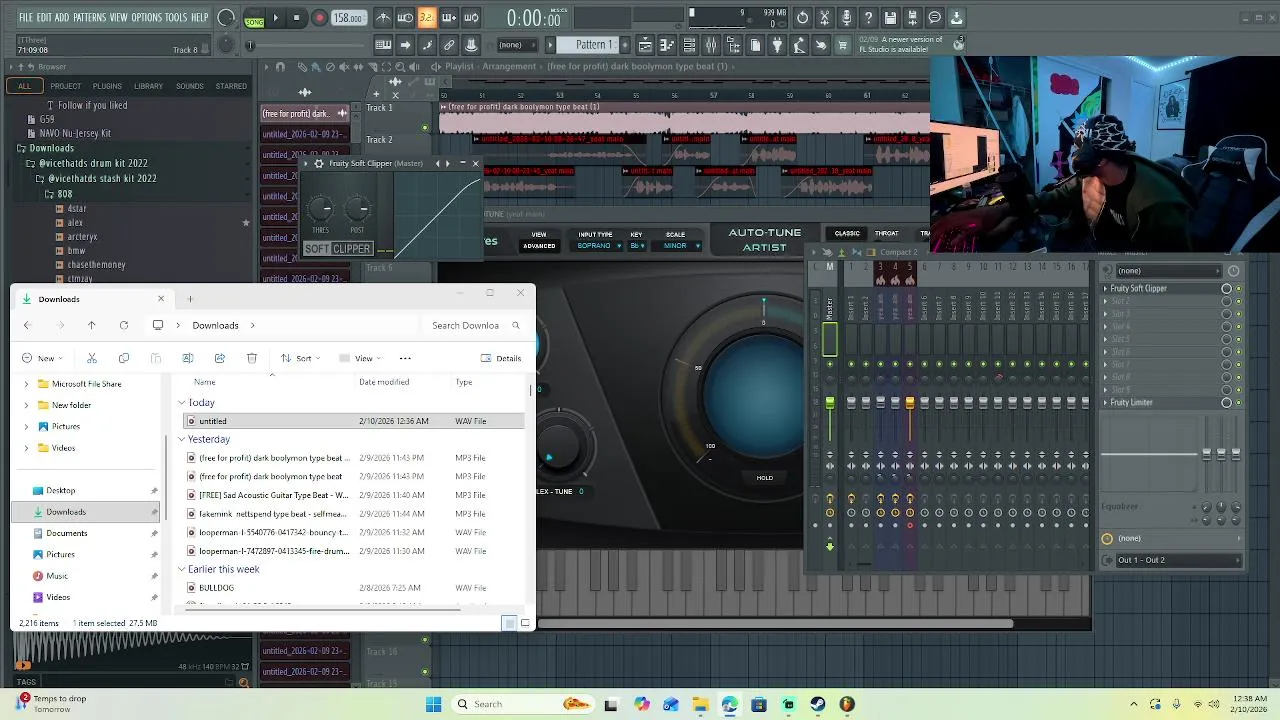
Task: Click the link icon in FL toolbar
Action: coord(449,45)
